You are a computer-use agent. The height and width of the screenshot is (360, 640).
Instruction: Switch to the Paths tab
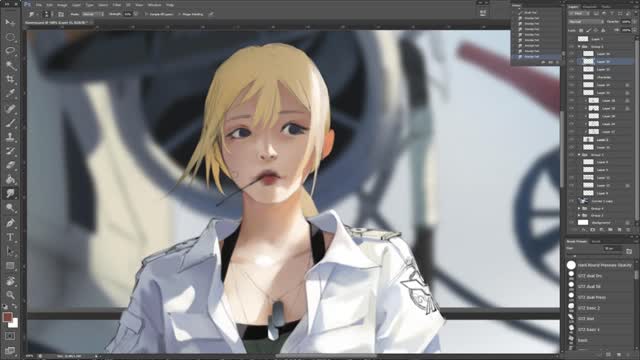point(607,7)
